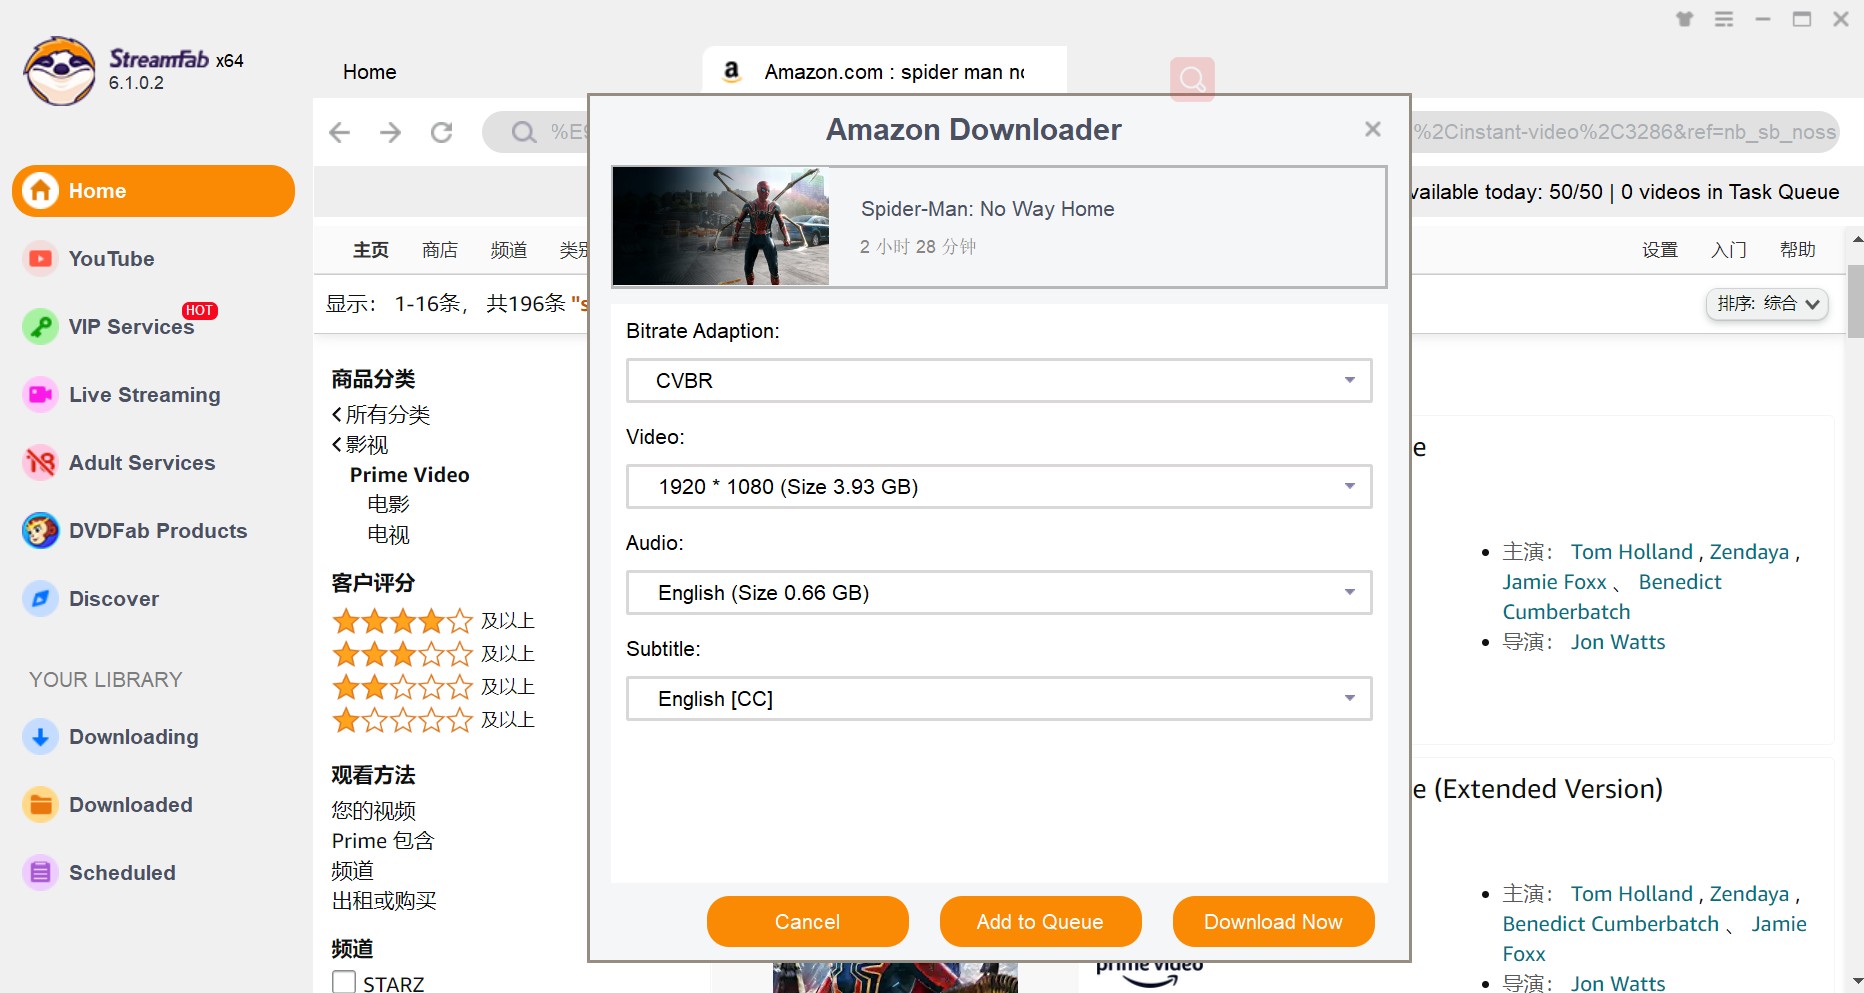Click the Cancel button

coord(808,922)
